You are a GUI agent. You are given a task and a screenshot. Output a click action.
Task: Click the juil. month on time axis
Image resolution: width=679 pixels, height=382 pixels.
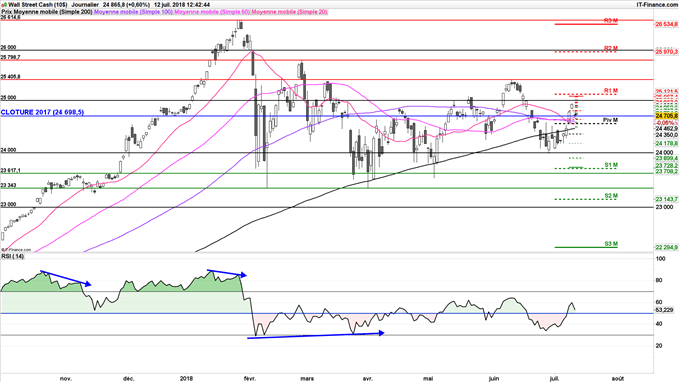pyautogui.click(x=554, y=379)
